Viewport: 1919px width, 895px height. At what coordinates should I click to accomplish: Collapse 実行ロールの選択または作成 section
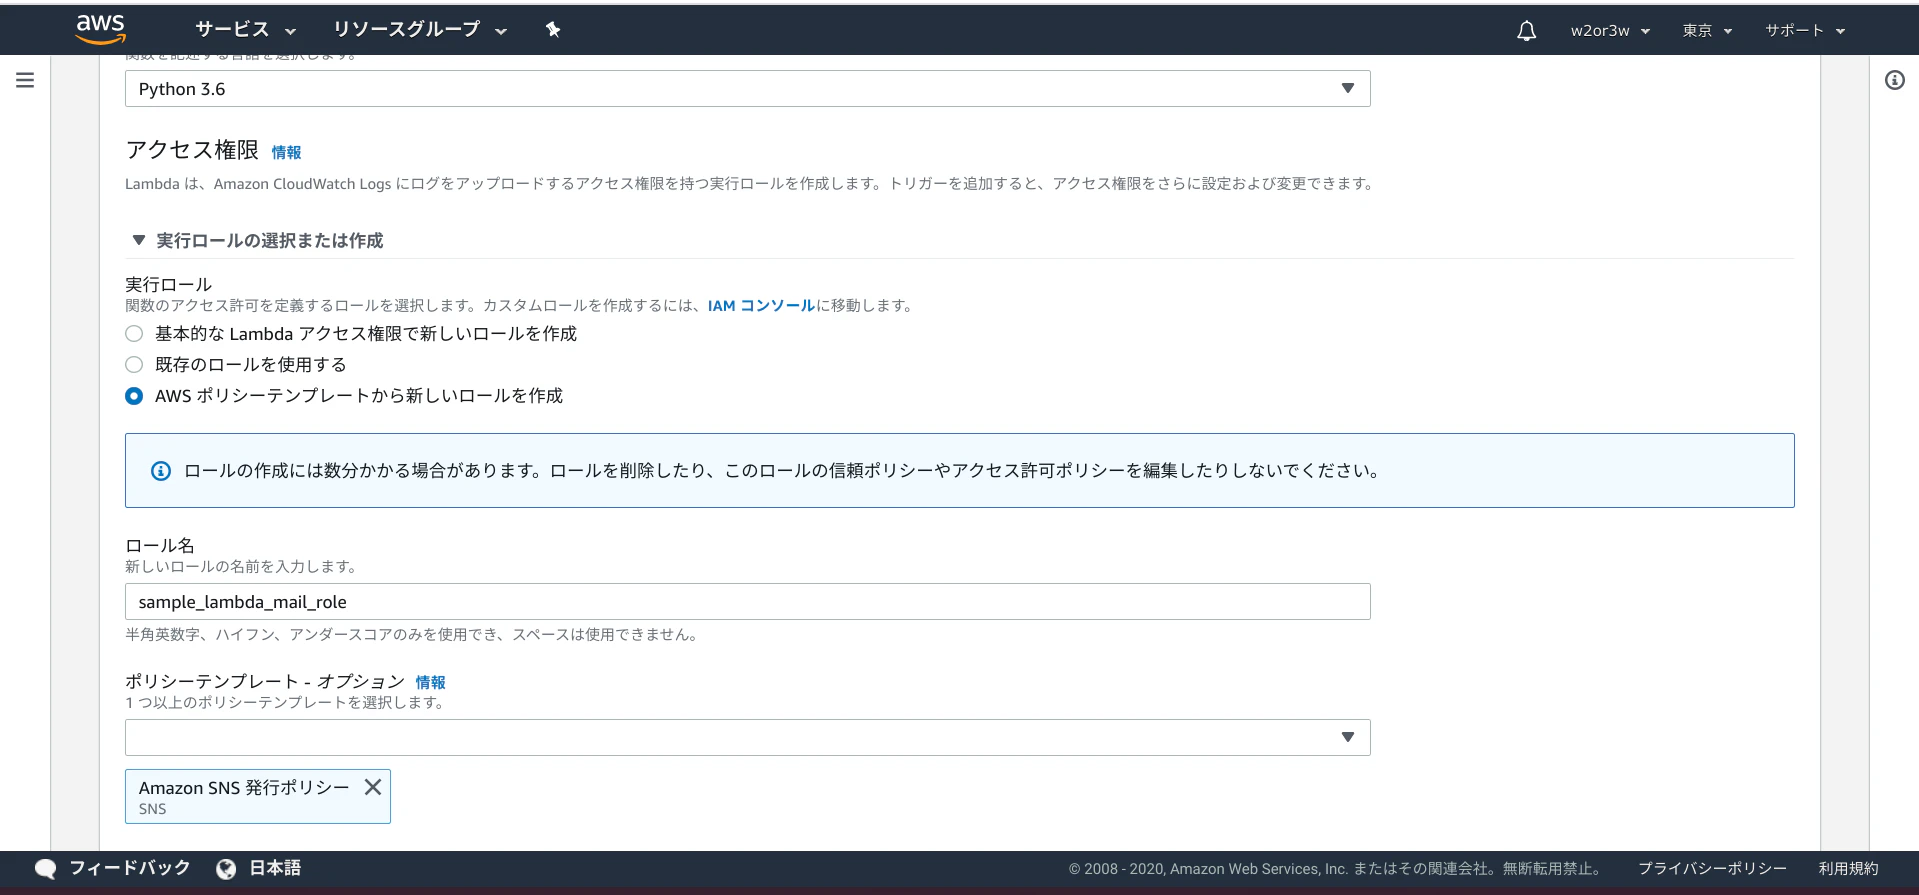pos(139,240)
